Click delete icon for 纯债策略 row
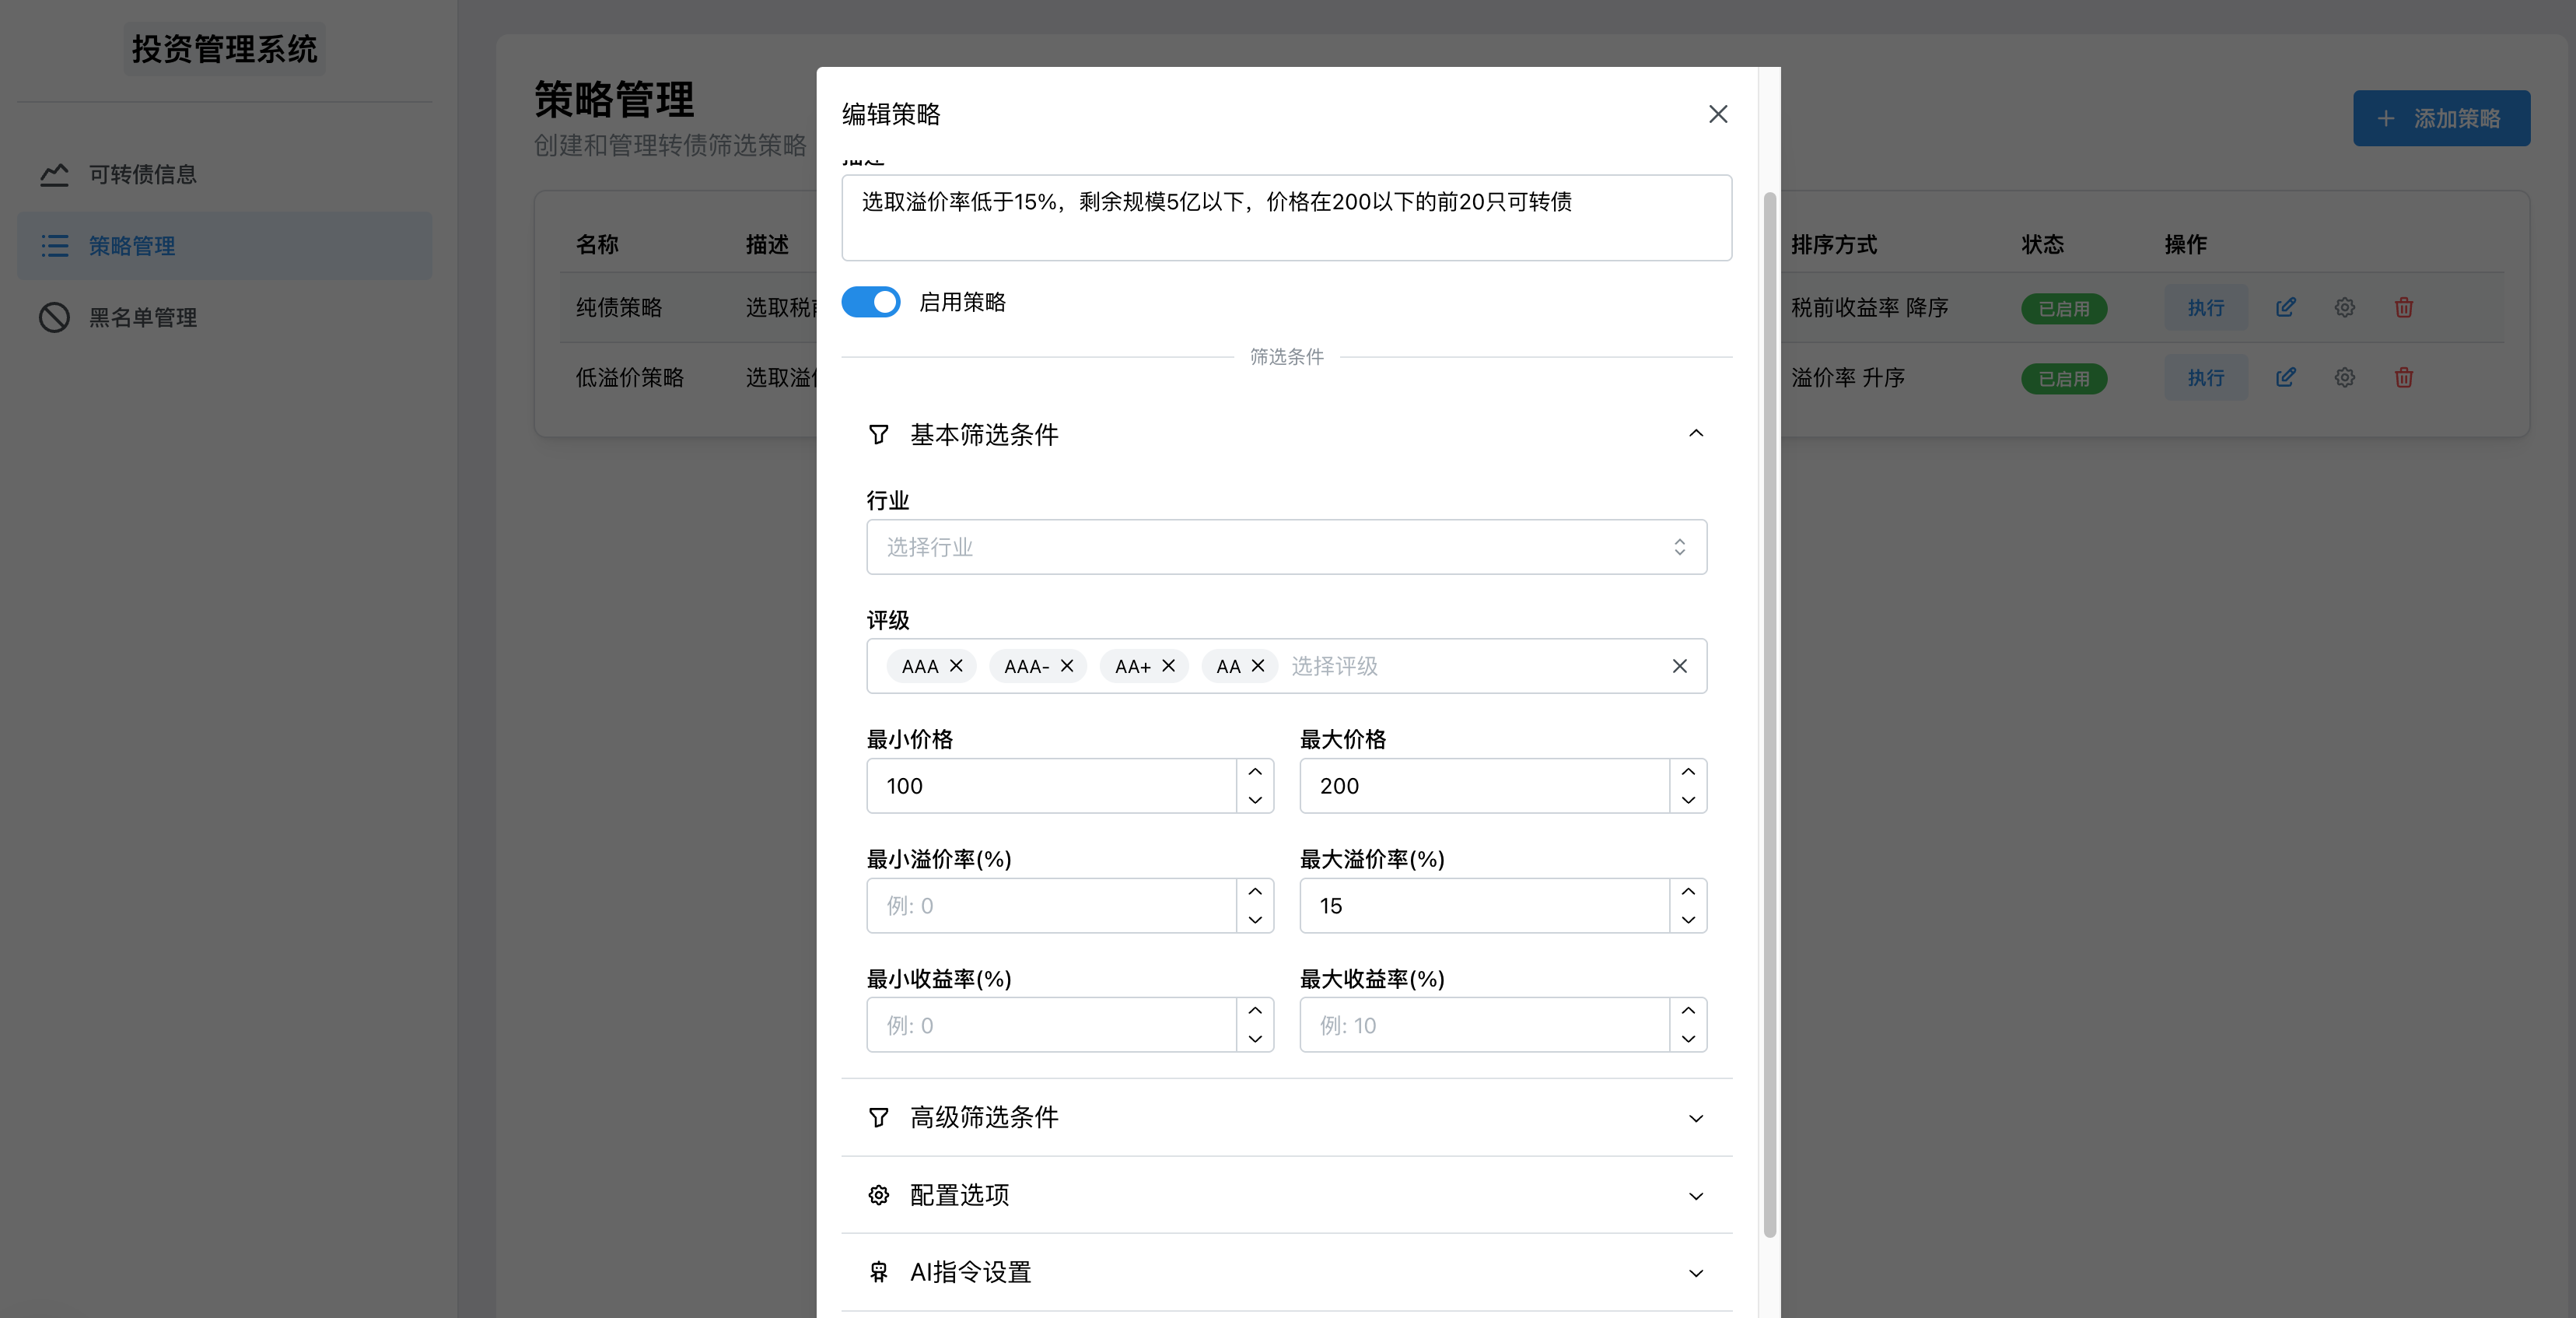2576x1318 pixels. (2403, 308)
